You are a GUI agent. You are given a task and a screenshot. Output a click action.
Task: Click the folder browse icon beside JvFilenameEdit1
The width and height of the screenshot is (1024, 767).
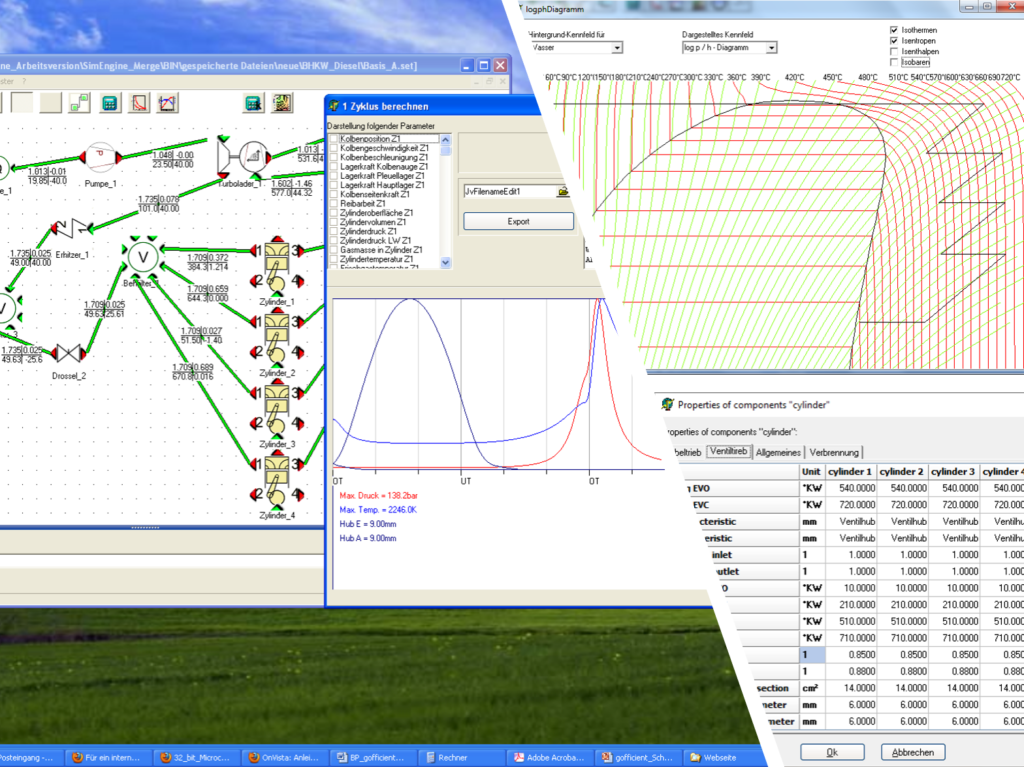(563, 191)
